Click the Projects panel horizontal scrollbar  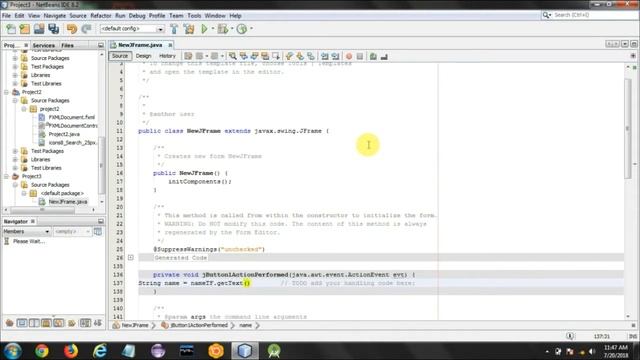coord(42,210)
